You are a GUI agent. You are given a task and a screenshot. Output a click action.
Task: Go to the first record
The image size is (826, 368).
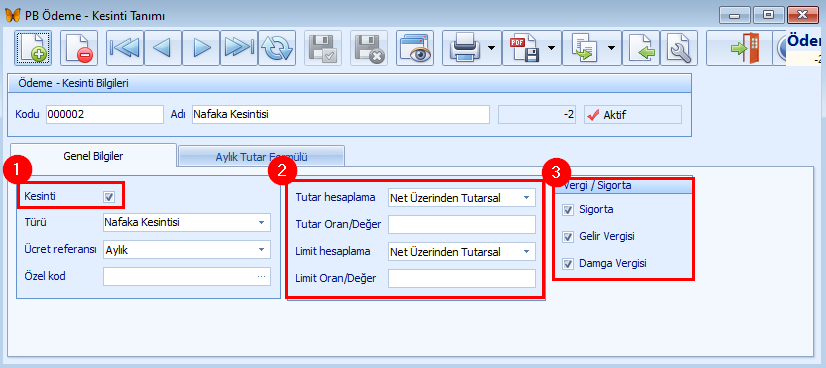(x=125, y=48)
